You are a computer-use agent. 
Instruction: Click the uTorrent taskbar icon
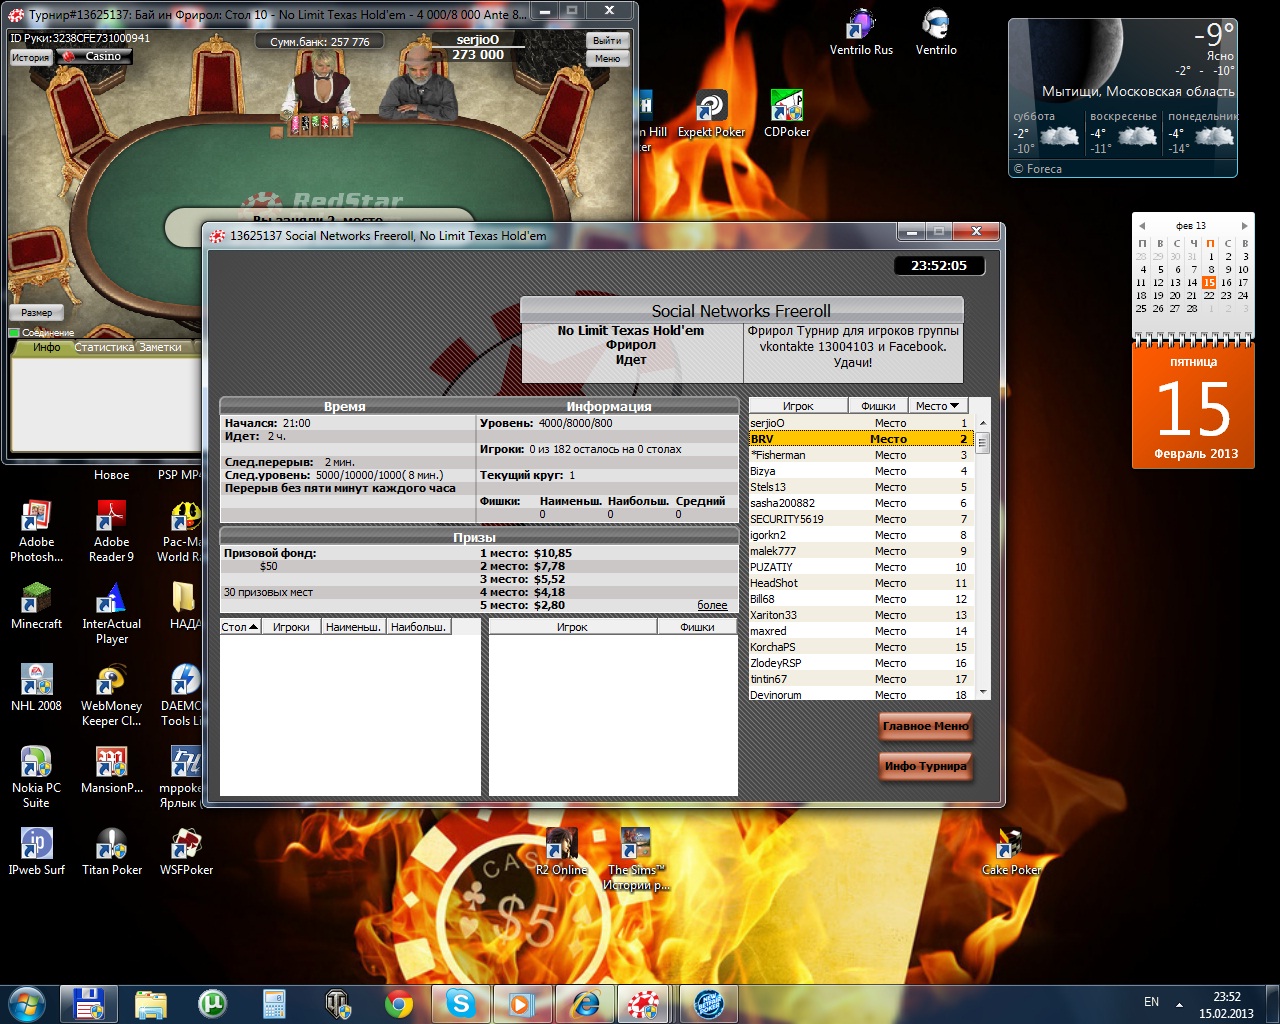tap(213, 1003)
